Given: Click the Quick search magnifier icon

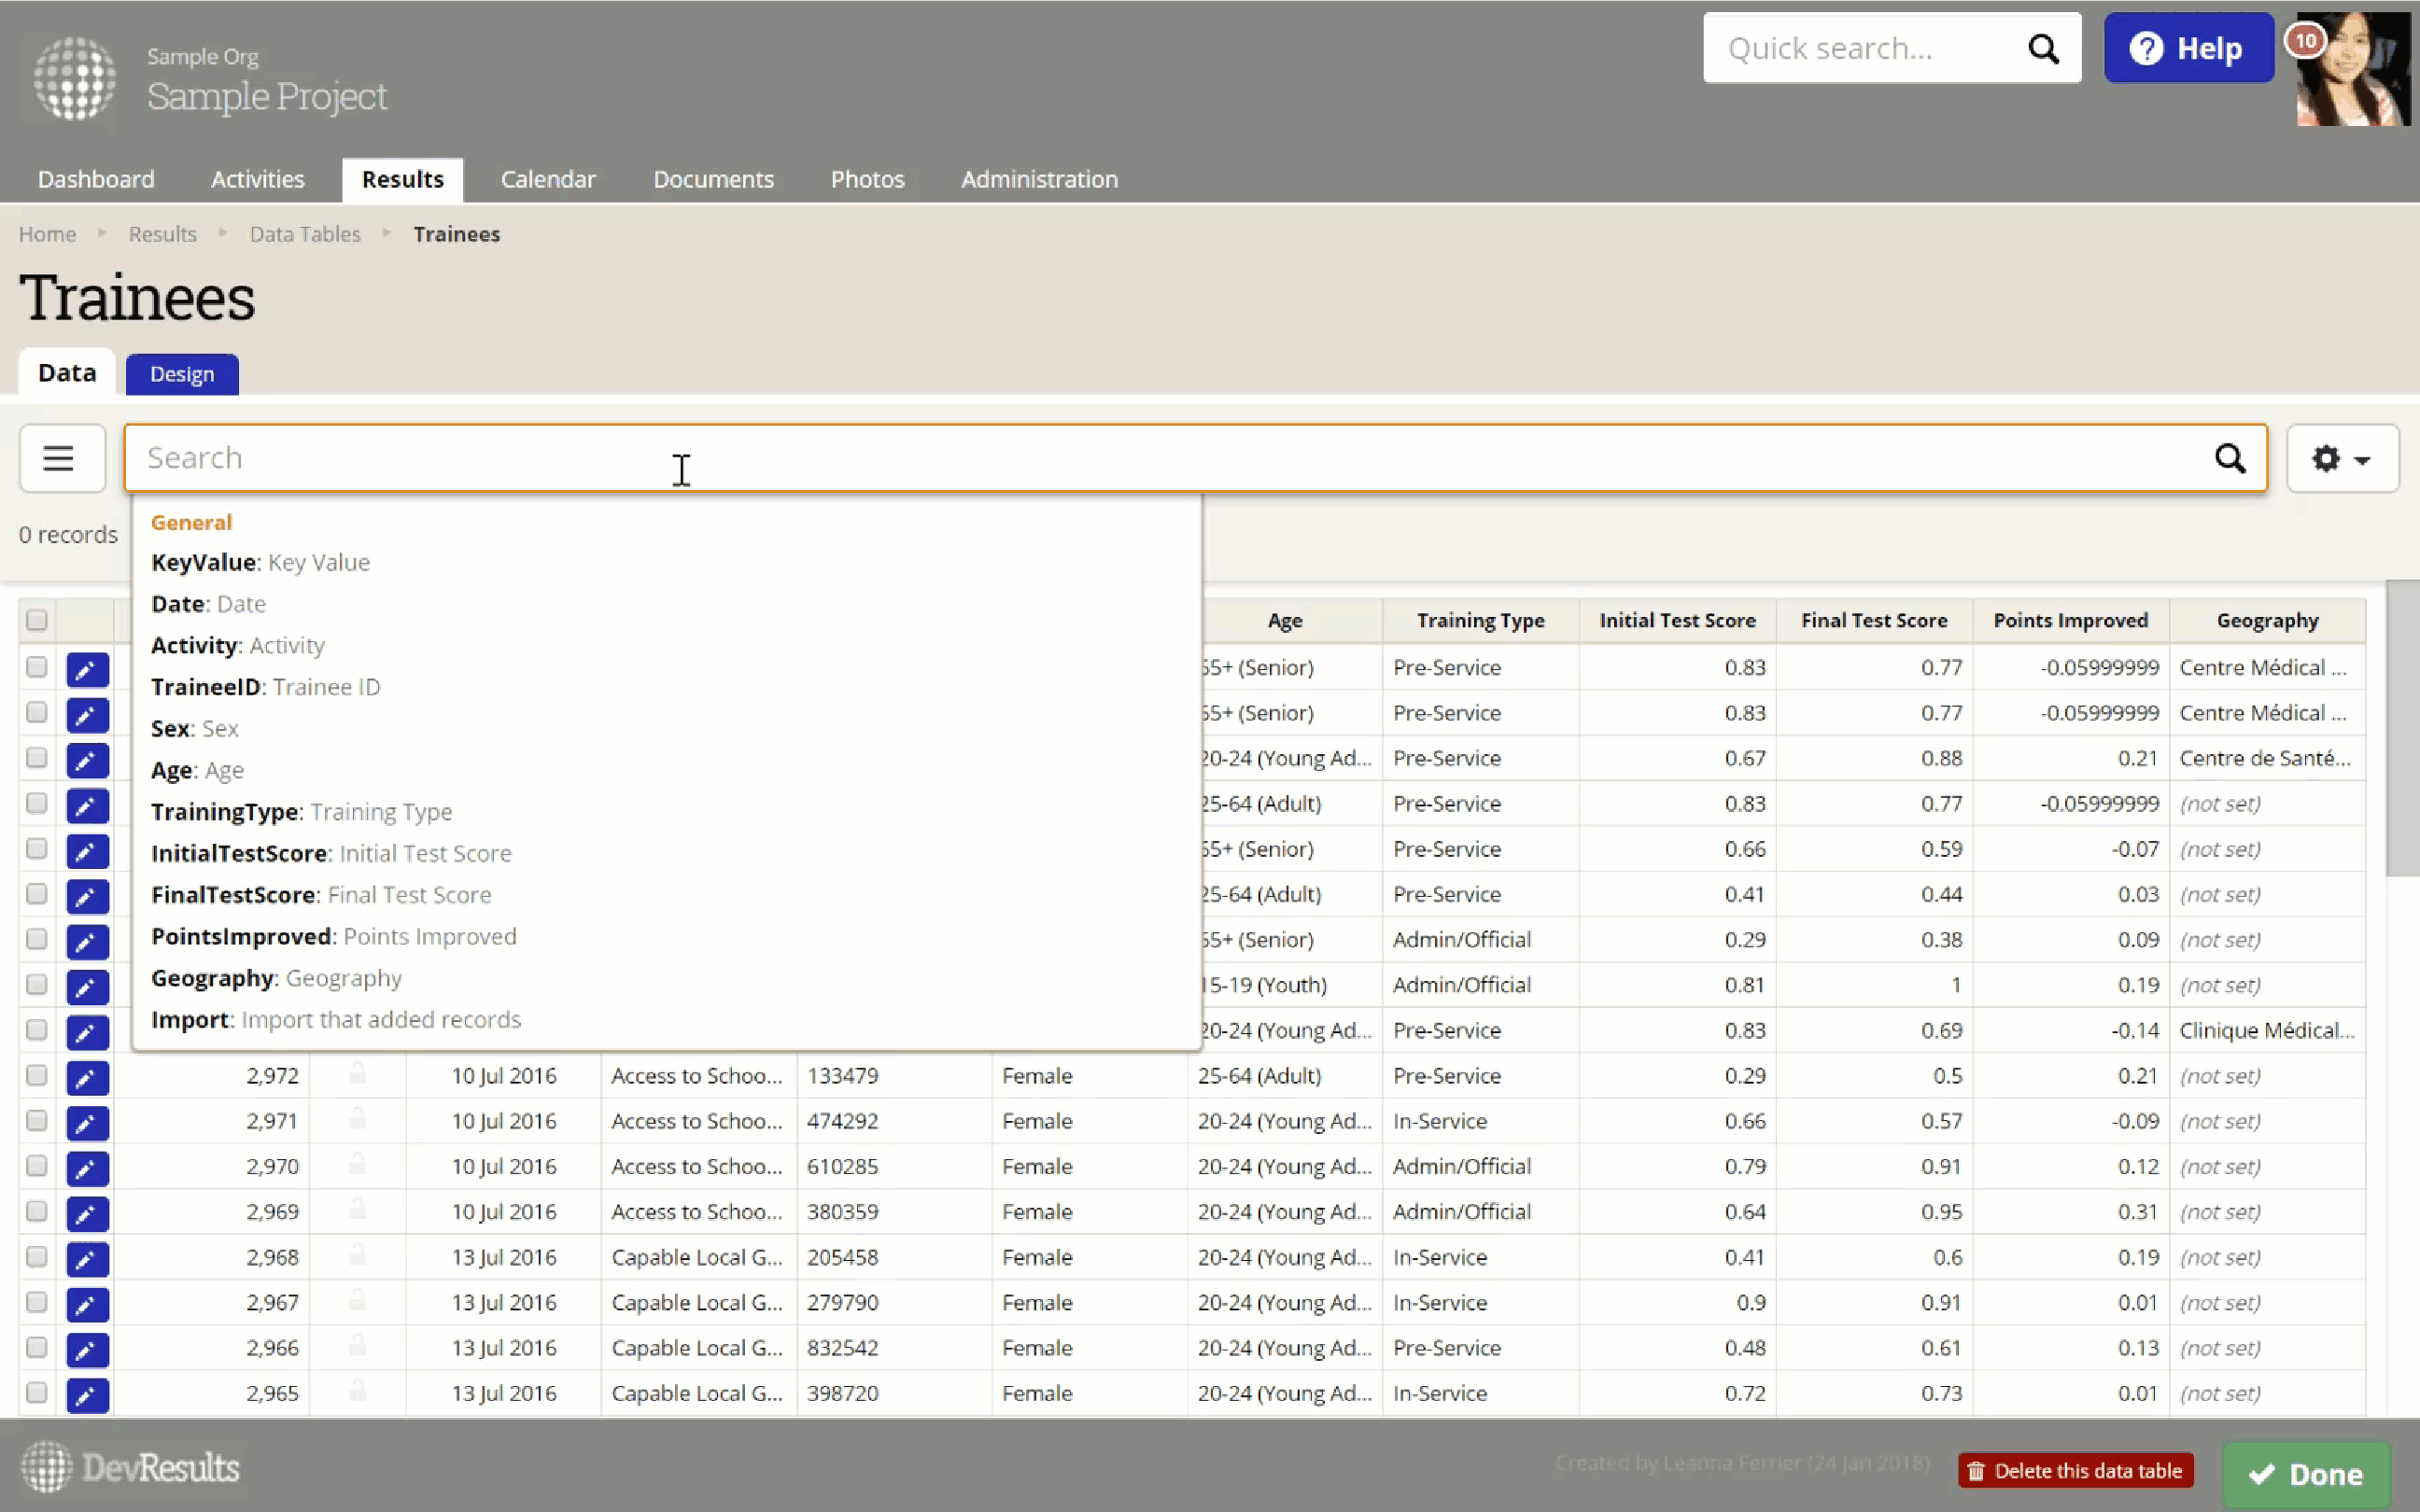Looking at the screenshot, I should coord(2043,48).
